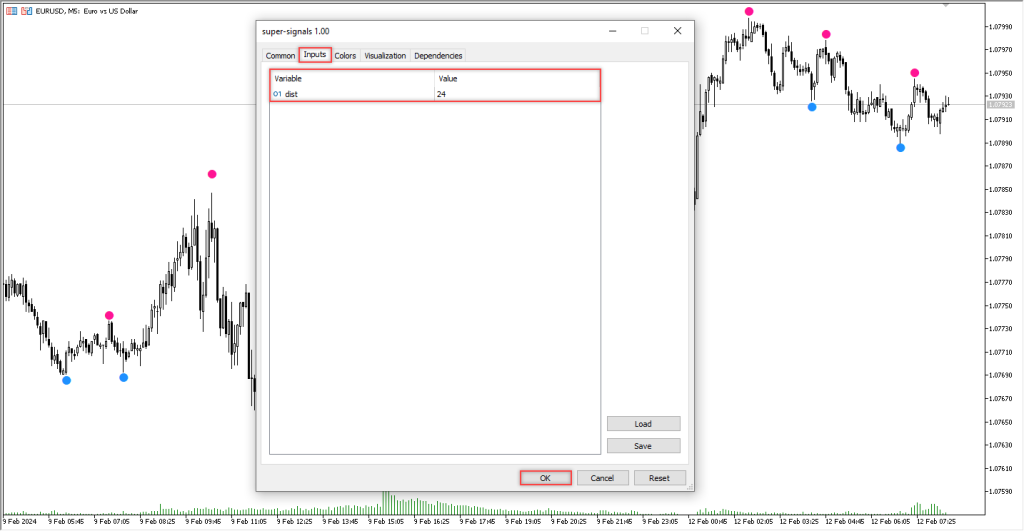Viewport: 1024px width, 531px height.
Task: Open the Visualization tab
Action: coord(385,56)
